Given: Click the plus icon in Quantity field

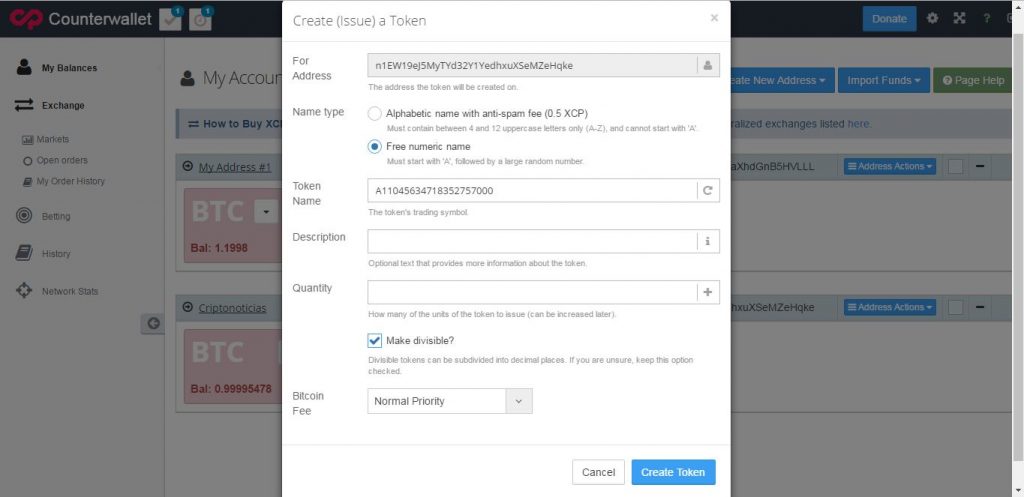Looking at the screenshot, I should point(708,293).
